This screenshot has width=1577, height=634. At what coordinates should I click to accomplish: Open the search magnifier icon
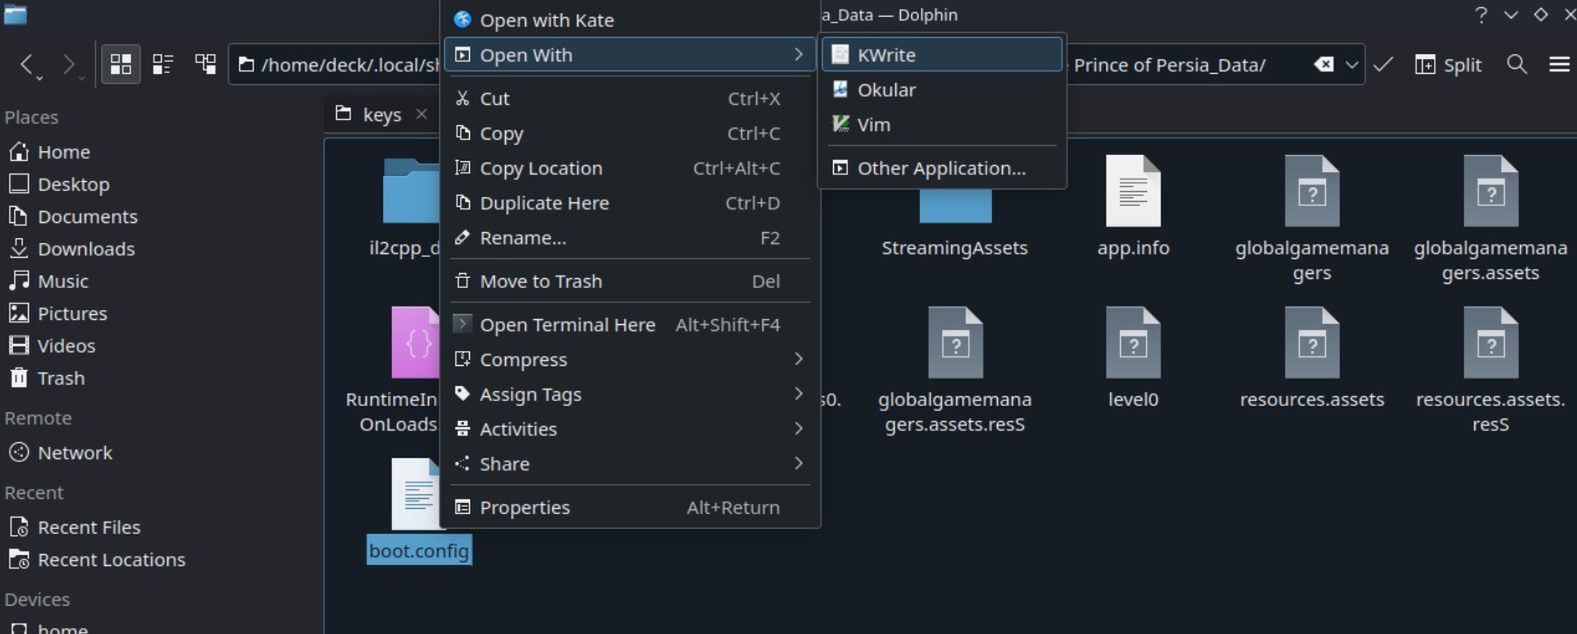[1516, 65]
